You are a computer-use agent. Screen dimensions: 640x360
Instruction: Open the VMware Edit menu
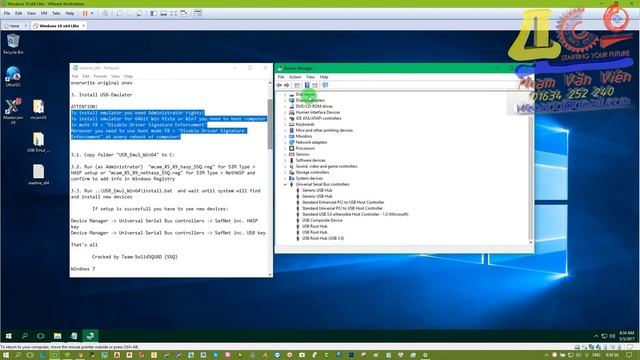pos(19,13)
